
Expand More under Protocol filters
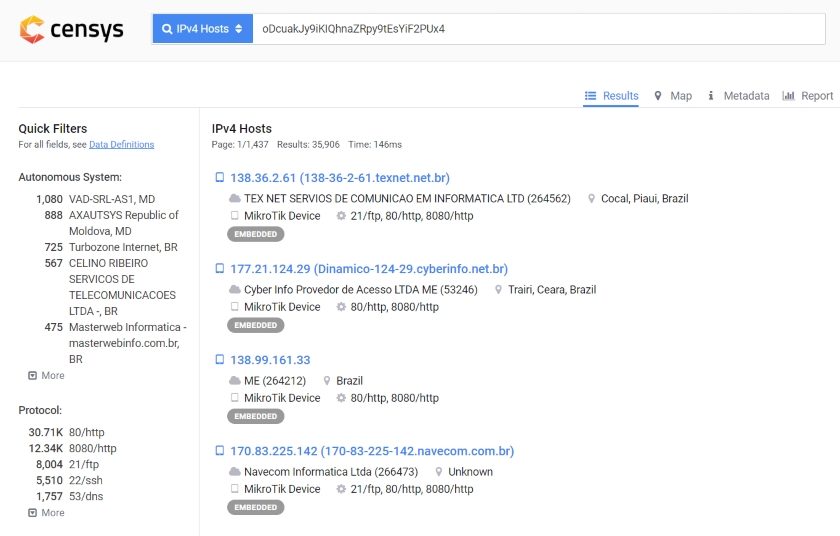point(46,512)
